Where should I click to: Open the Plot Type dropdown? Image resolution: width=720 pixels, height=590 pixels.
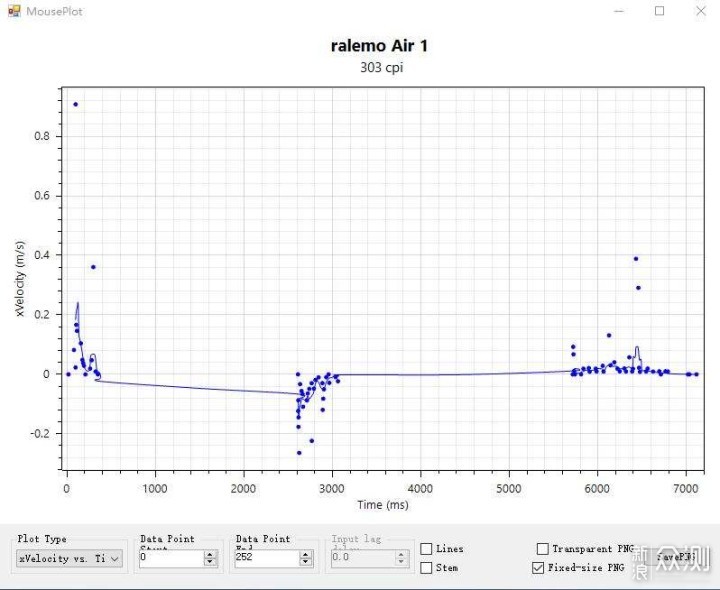tap(69, 558)
